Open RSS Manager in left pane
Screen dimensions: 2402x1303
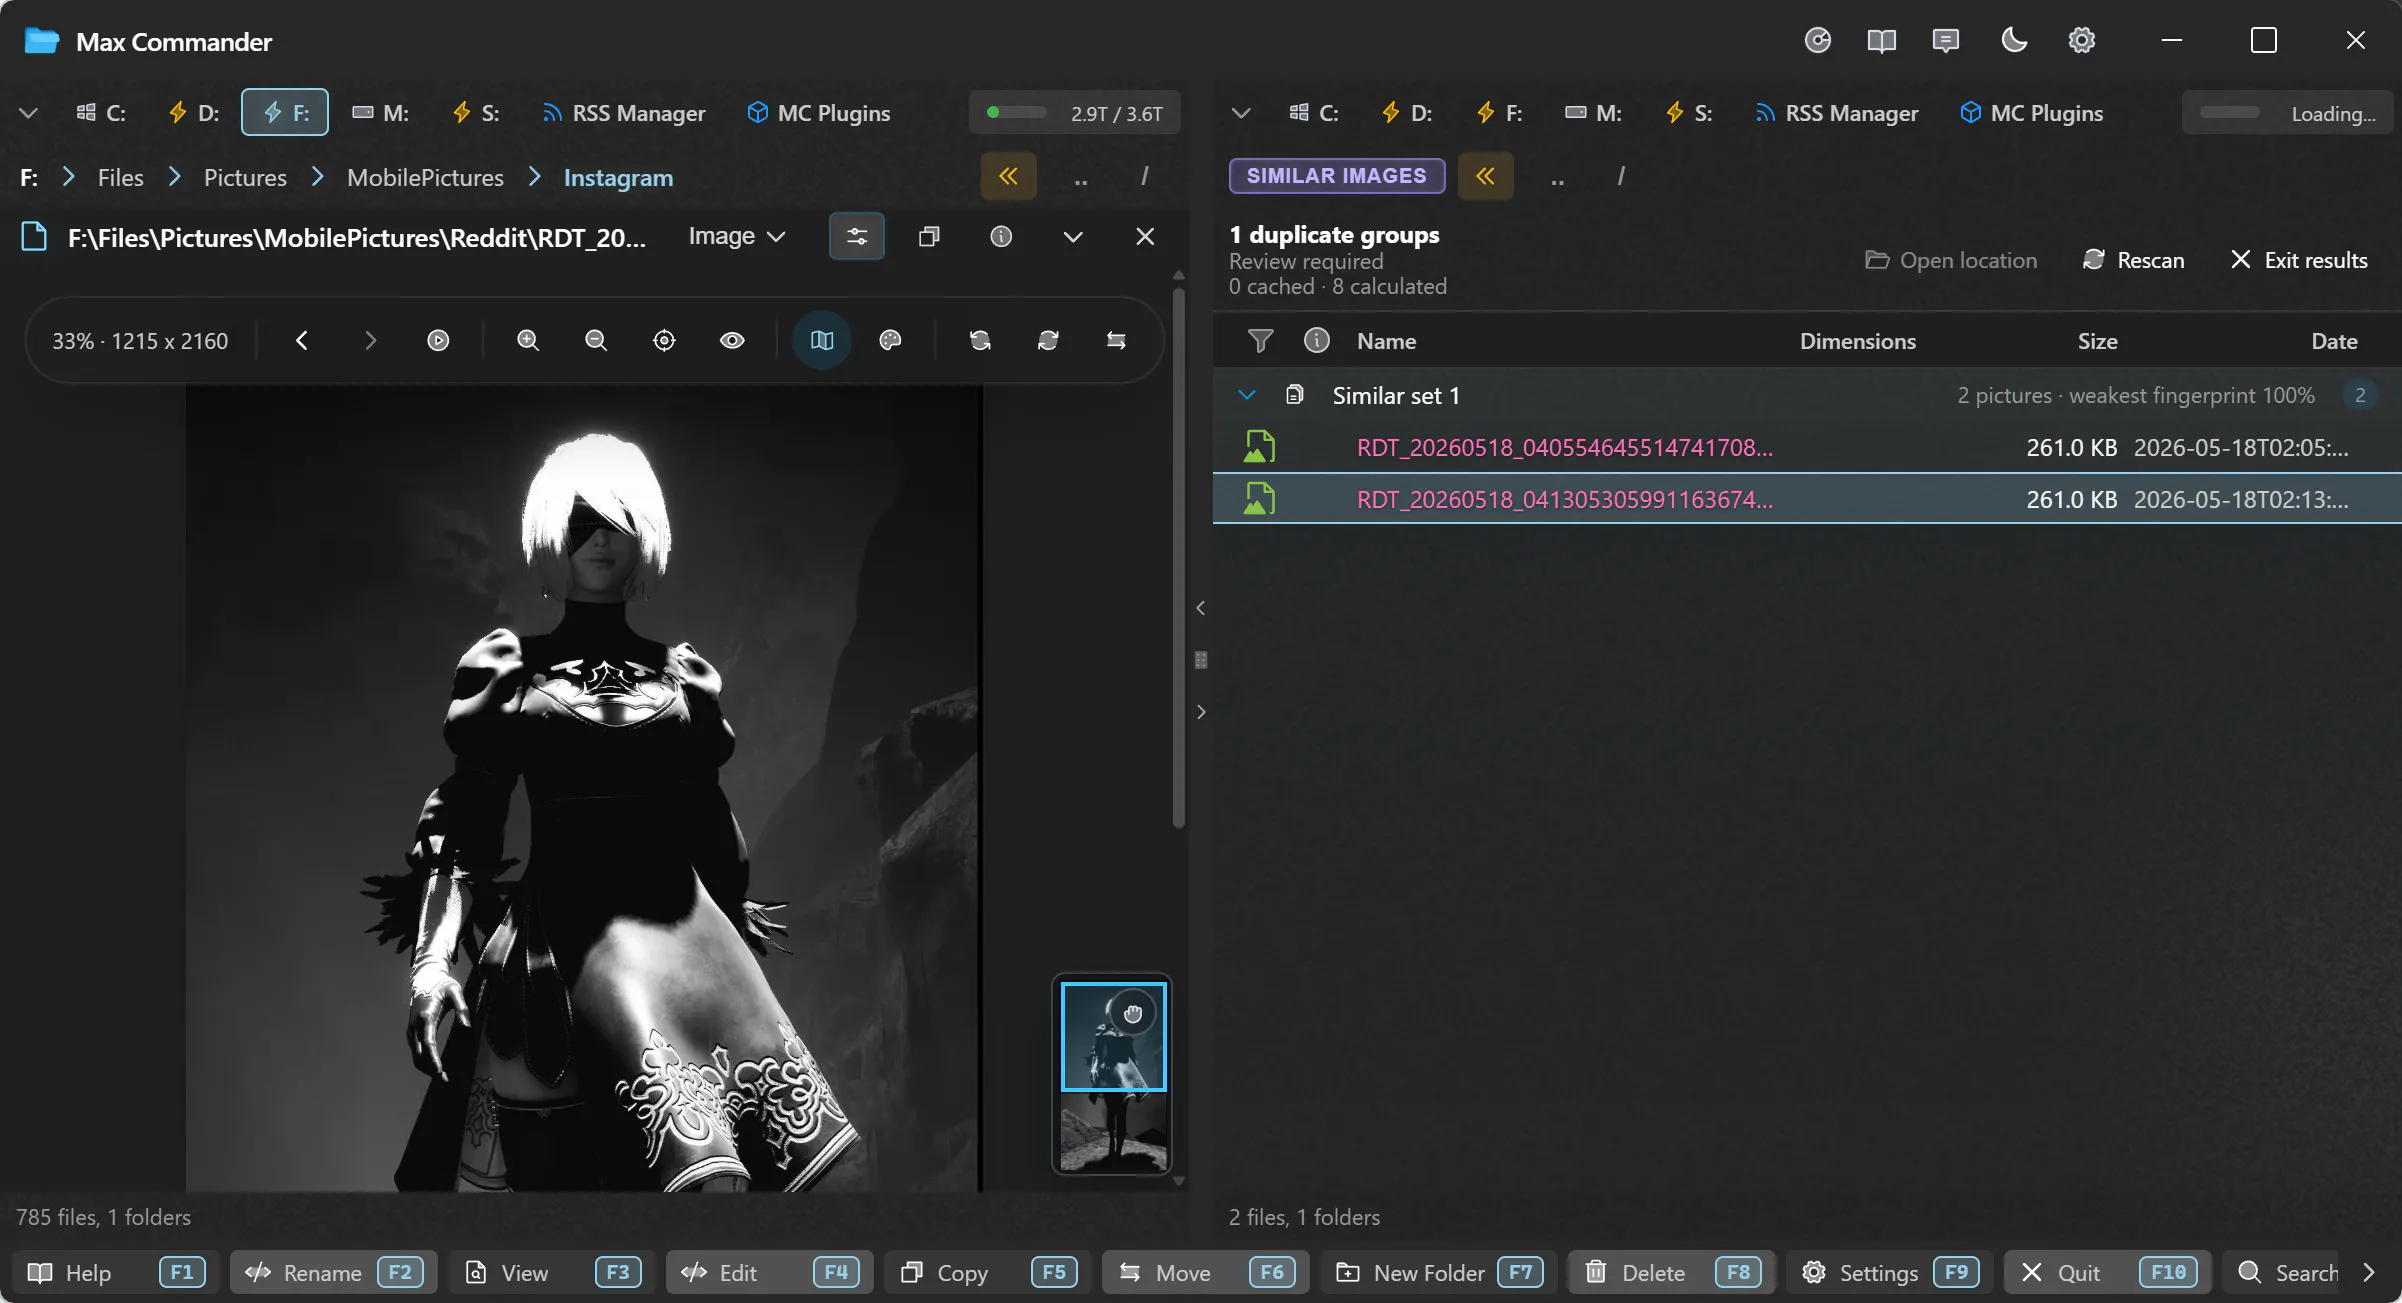(x=624, y=113)
